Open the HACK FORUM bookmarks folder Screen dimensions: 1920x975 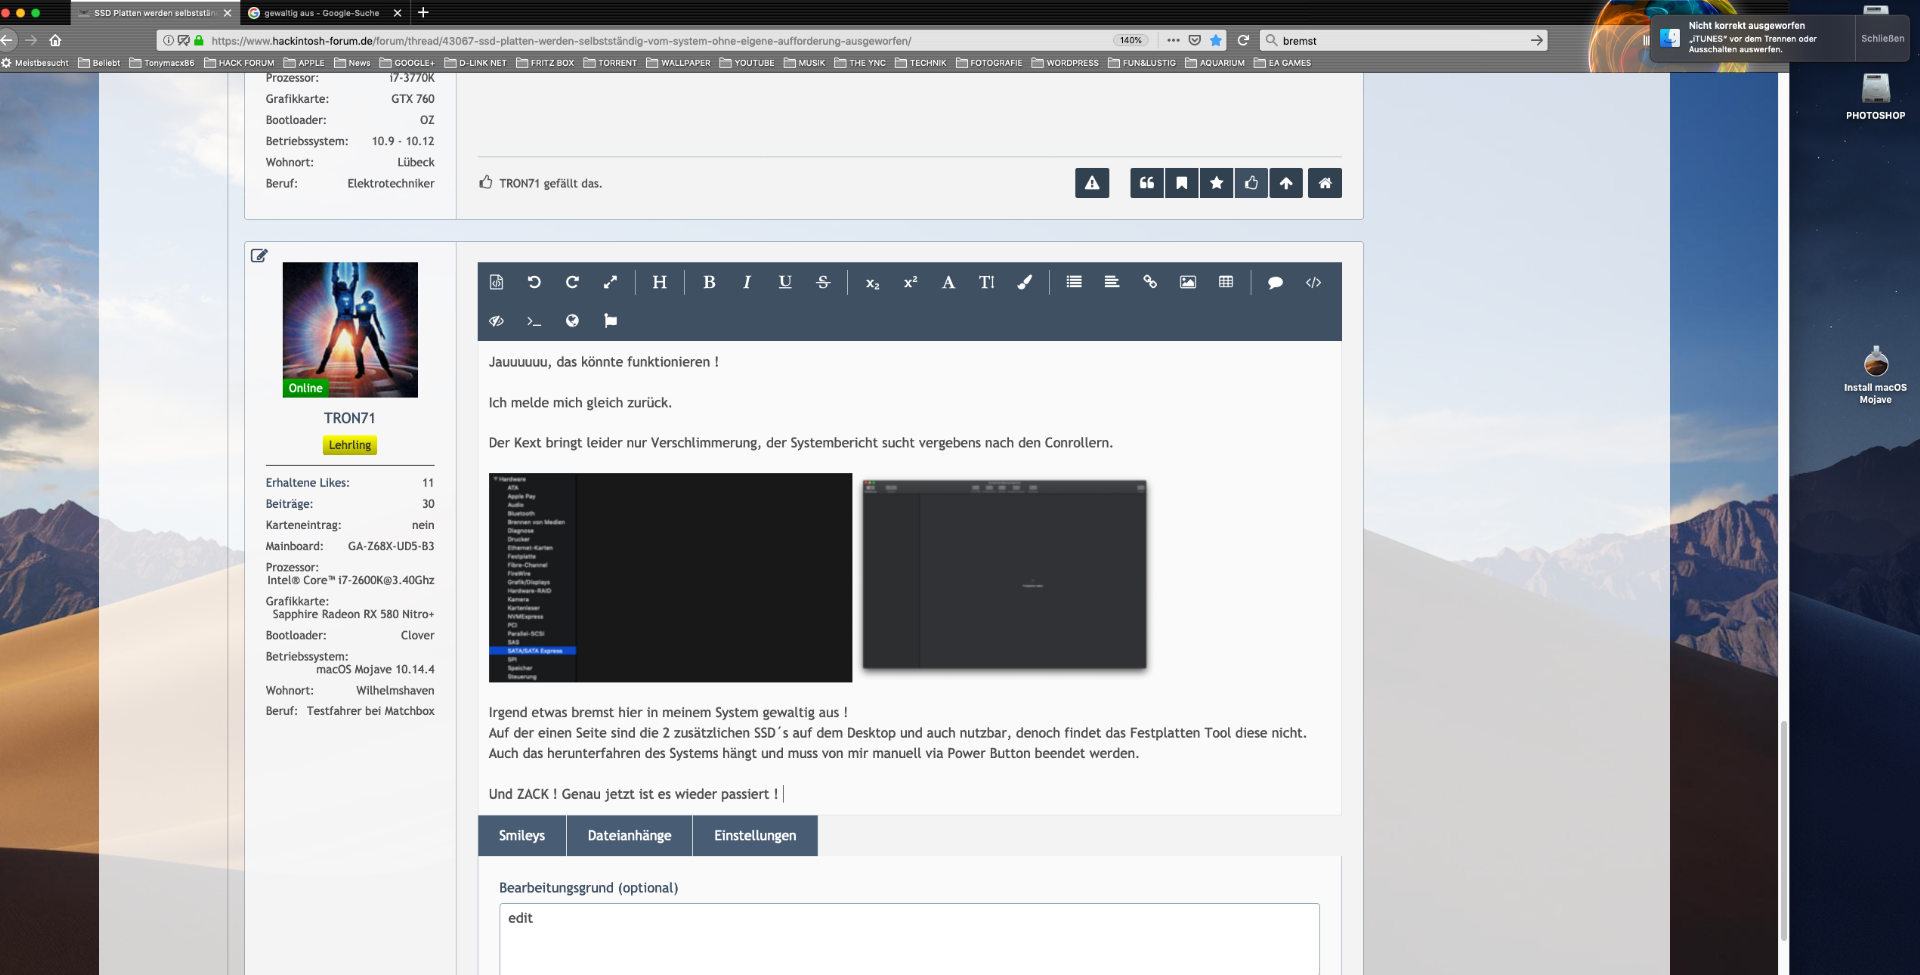[x=239, y=63]
